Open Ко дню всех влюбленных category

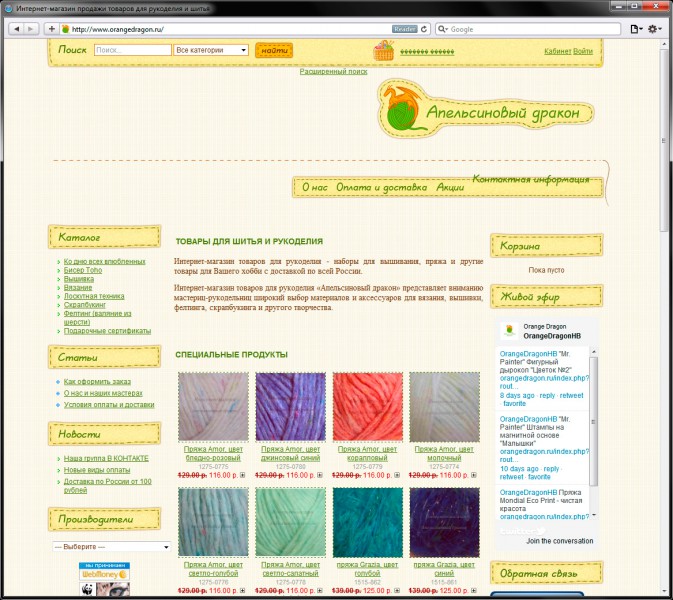(x=105, y=261)
